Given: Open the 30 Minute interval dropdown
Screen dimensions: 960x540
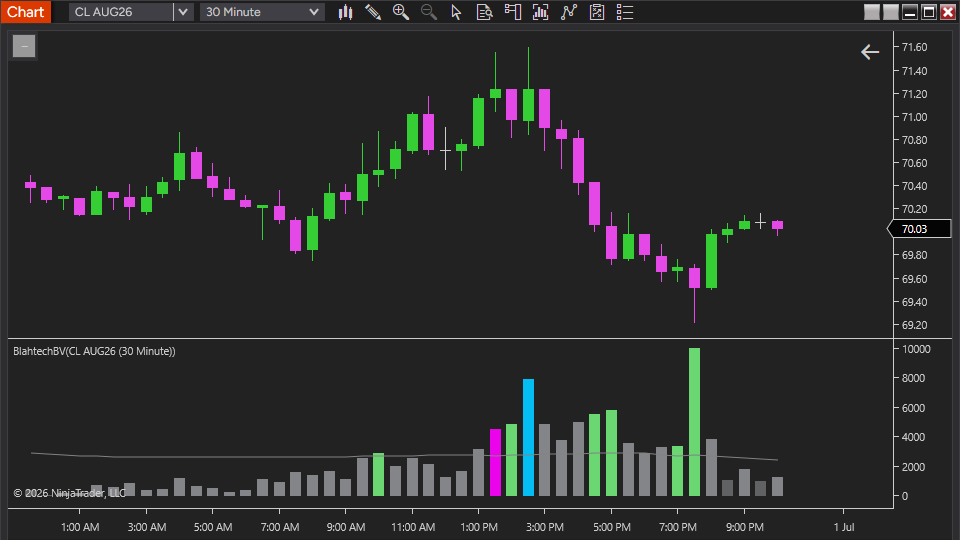Looking at the screenshot, I should (262, 12).
